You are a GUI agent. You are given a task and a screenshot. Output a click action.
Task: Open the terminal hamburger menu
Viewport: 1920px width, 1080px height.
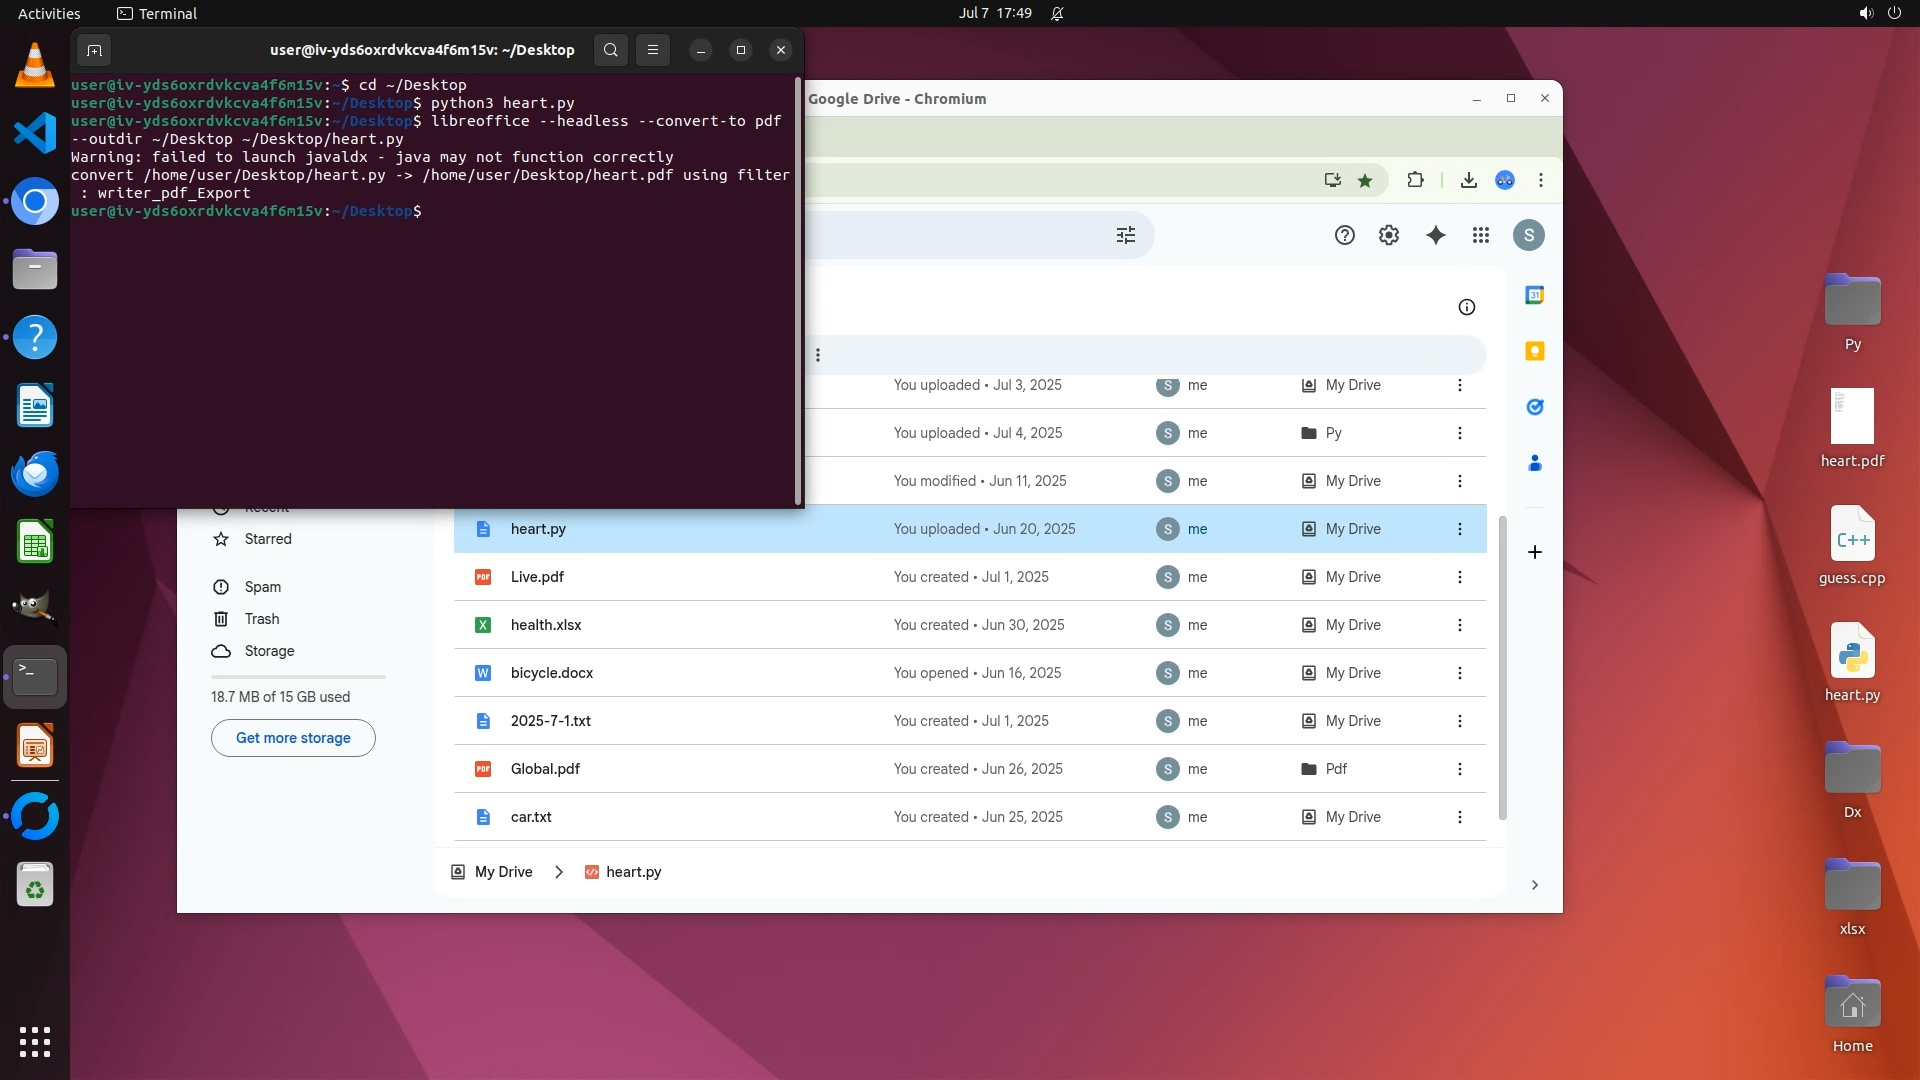(x=652, y=50)
